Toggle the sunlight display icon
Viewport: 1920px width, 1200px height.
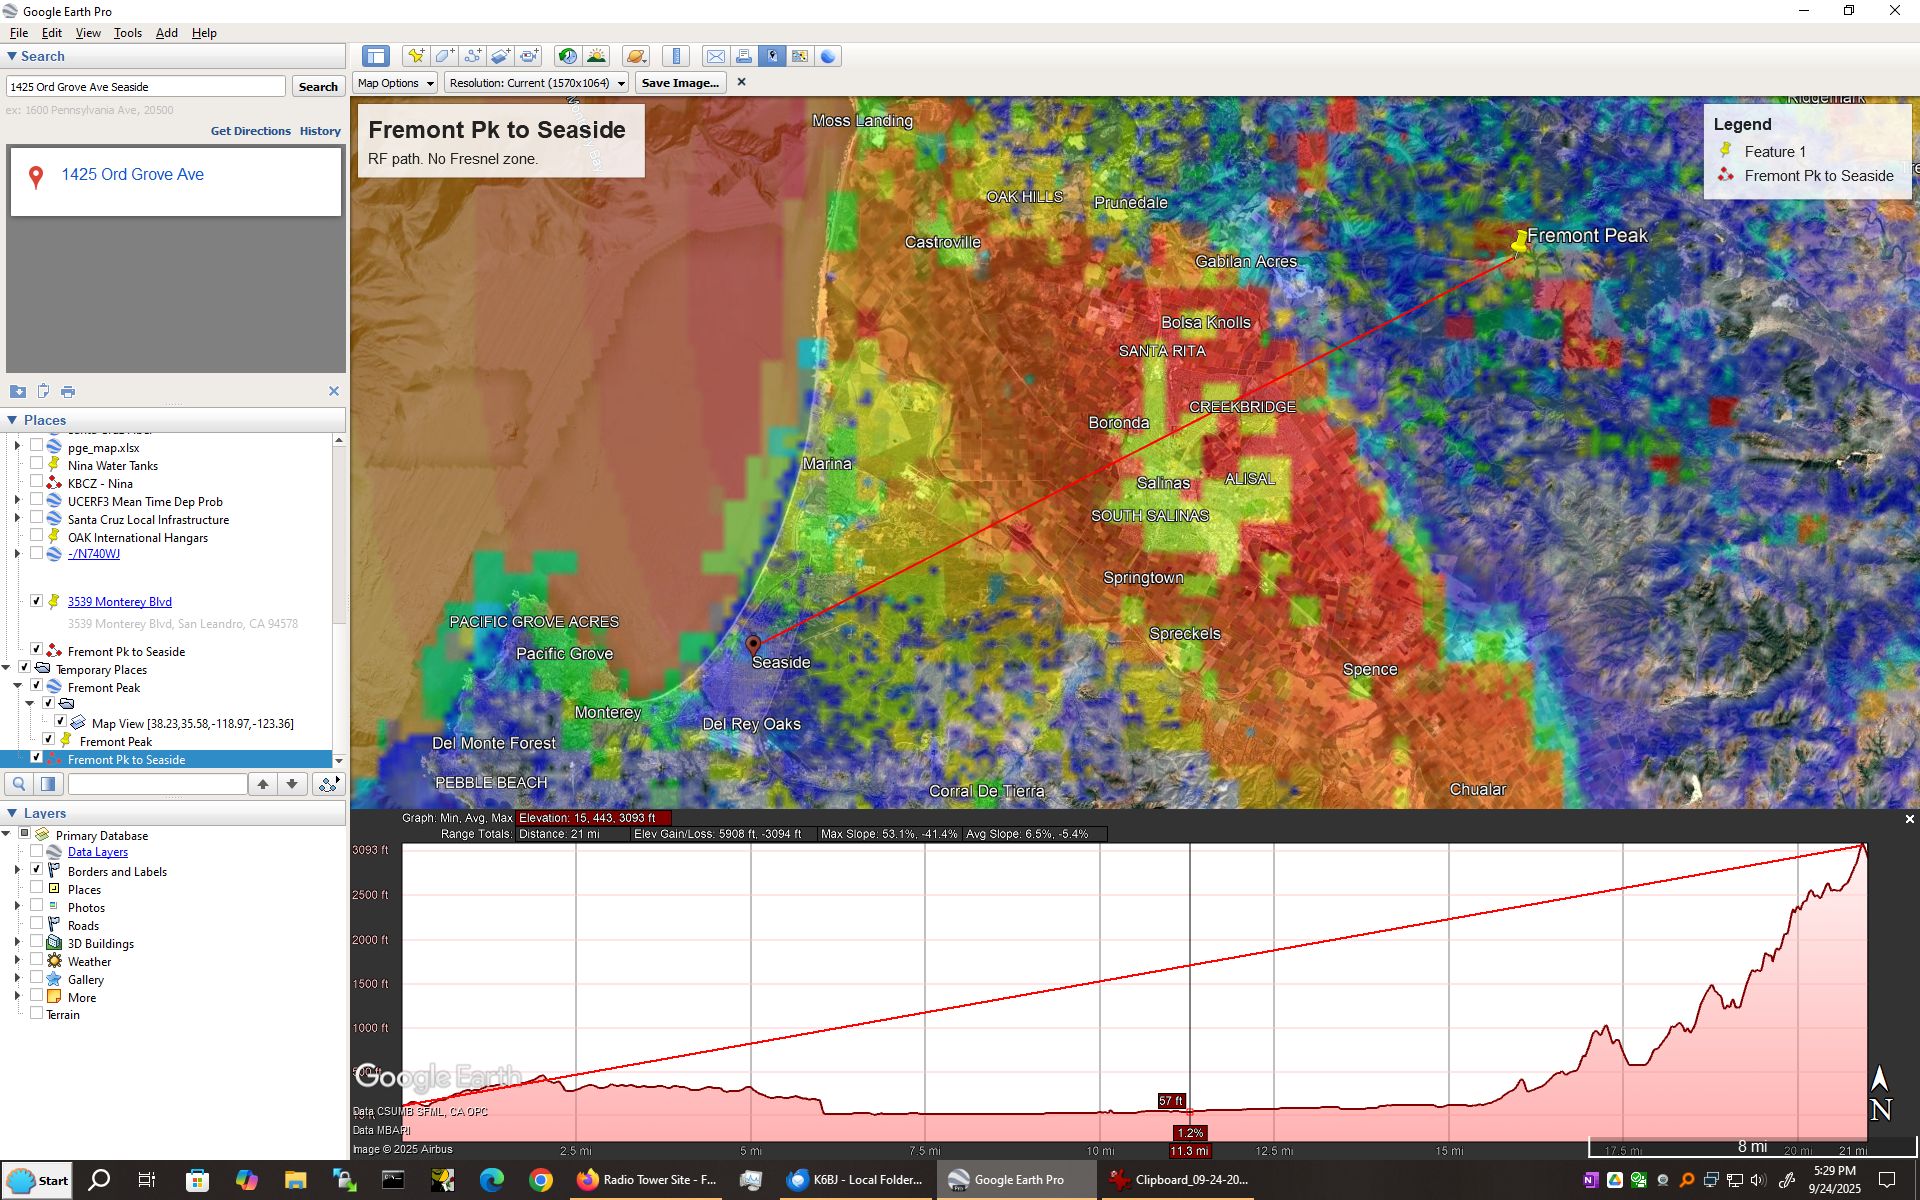(596, 56)
